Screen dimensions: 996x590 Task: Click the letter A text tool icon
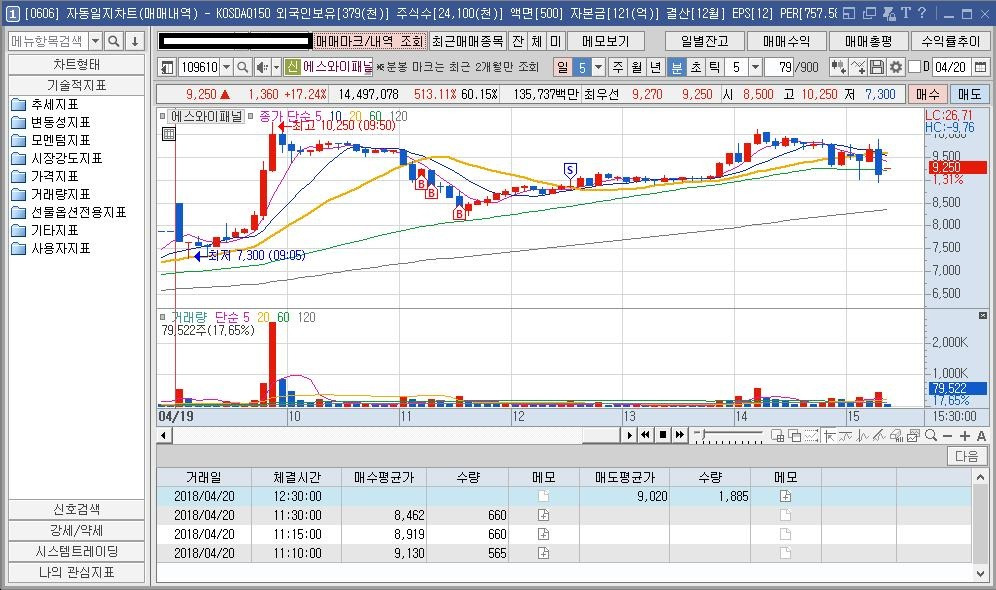[981, 436]
